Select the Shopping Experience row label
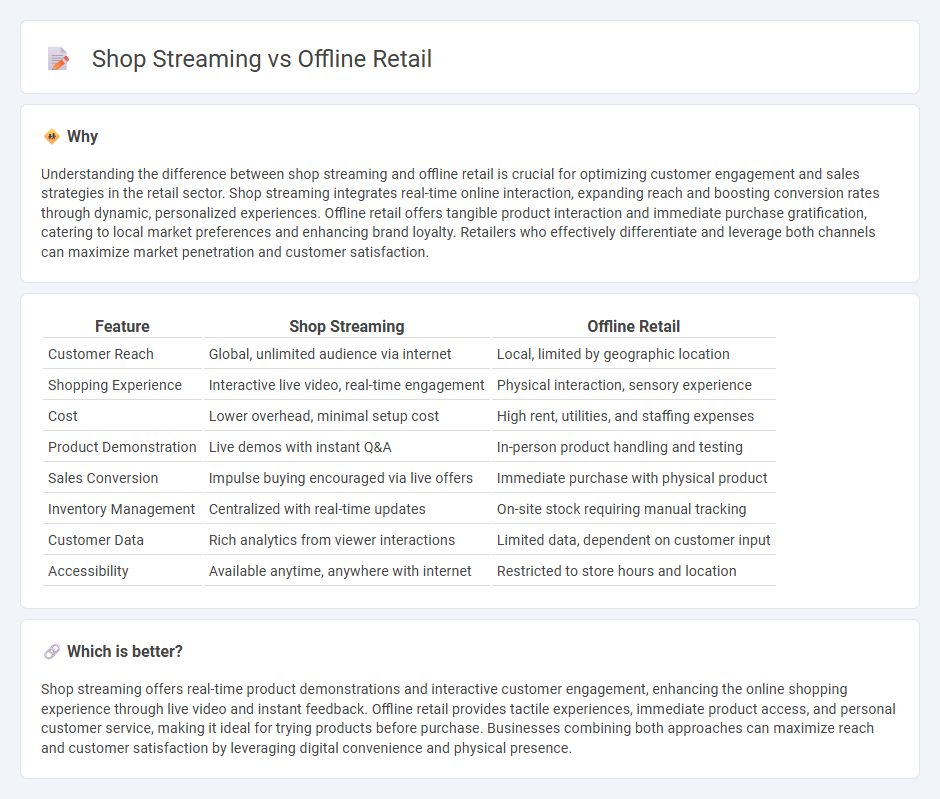 115,385
